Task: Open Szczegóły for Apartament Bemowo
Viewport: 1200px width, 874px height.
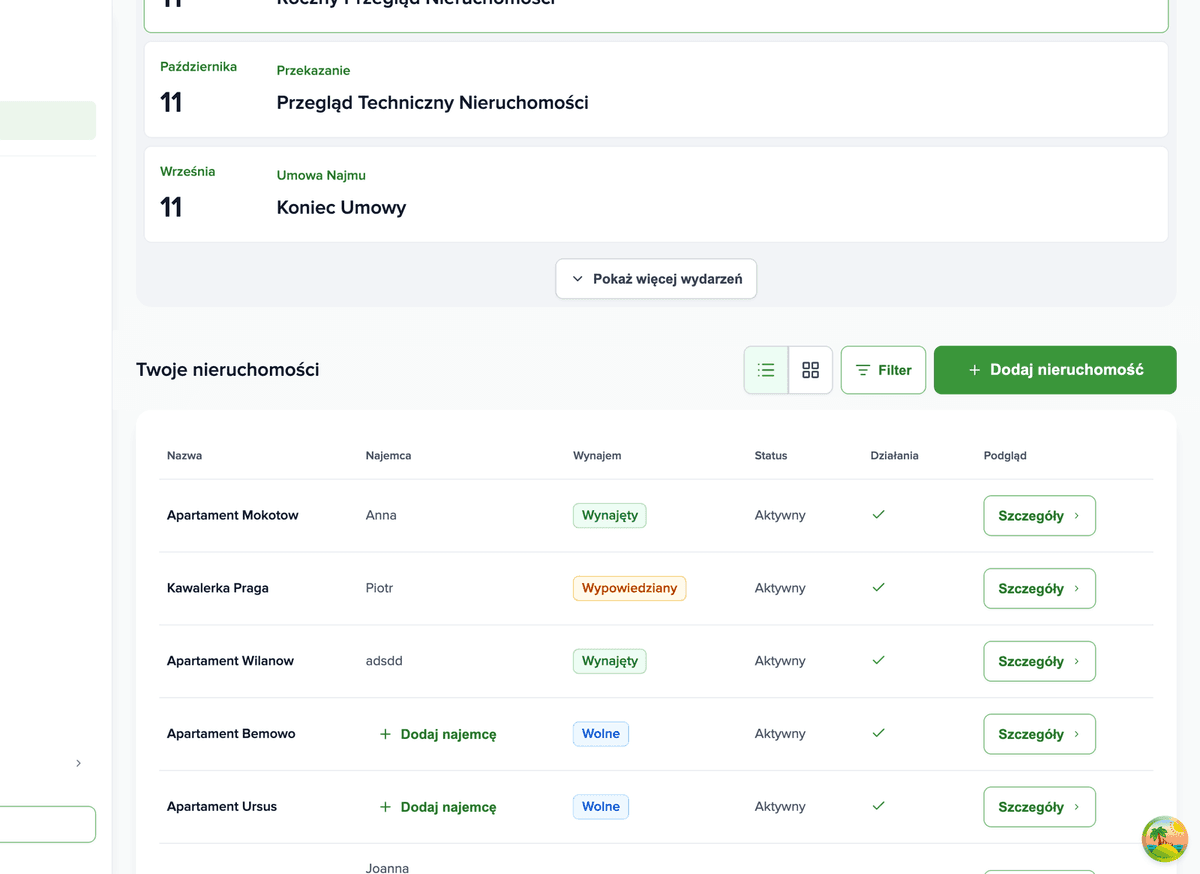Action: click(x=1039, y=734)
